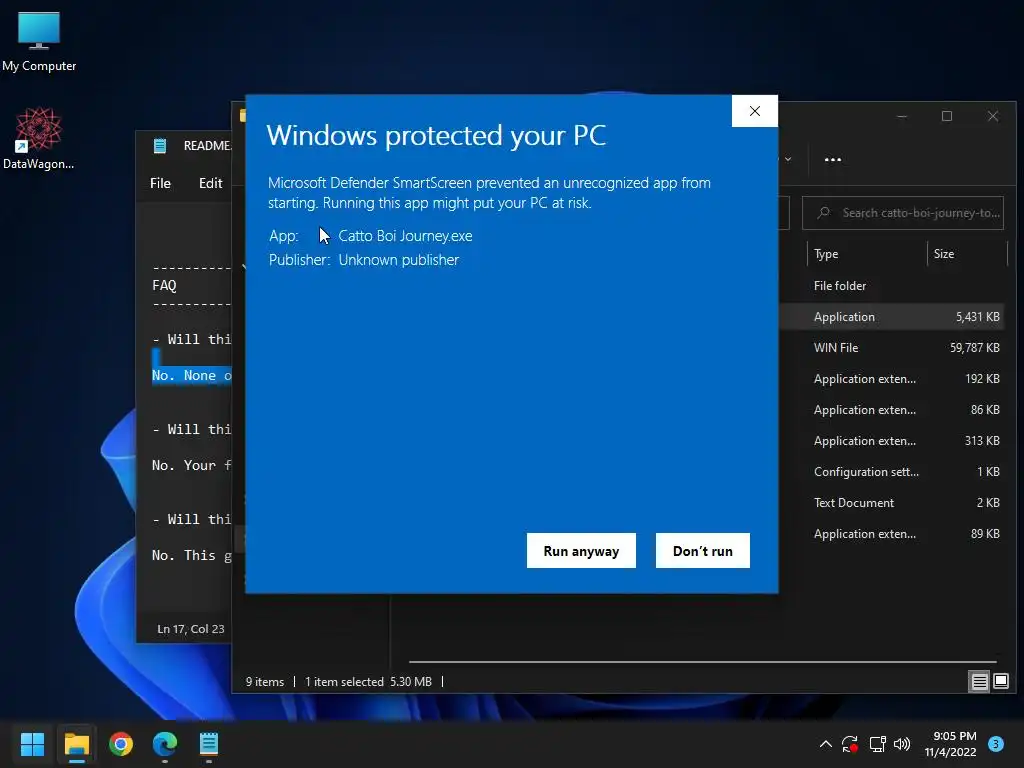Open My Computer desktop icon
Image resolution: width=1024 pixels, height=768 pixels.
tap(39, 41)
